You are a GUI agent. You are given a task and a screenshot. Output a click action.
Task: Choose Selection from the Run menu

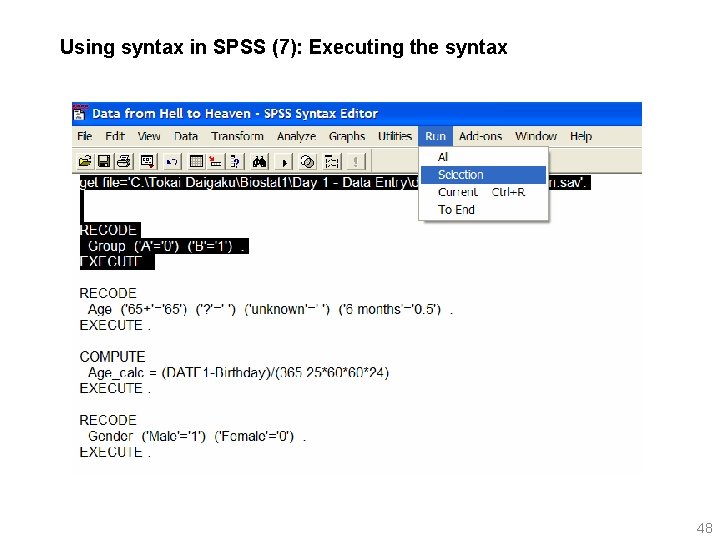[x=484, y=175]
